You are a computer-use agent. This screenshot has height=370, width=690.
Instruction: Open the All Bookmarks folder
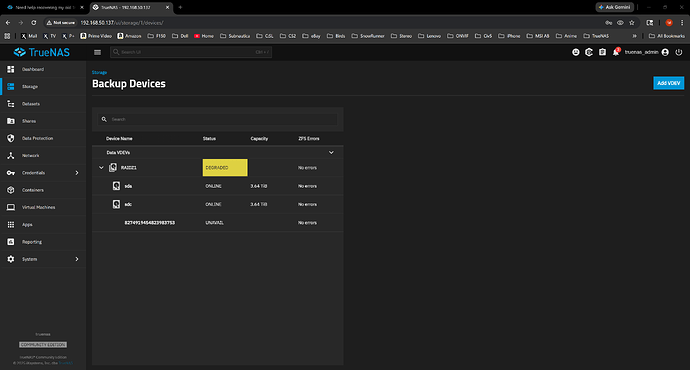[x=667, y=36]
